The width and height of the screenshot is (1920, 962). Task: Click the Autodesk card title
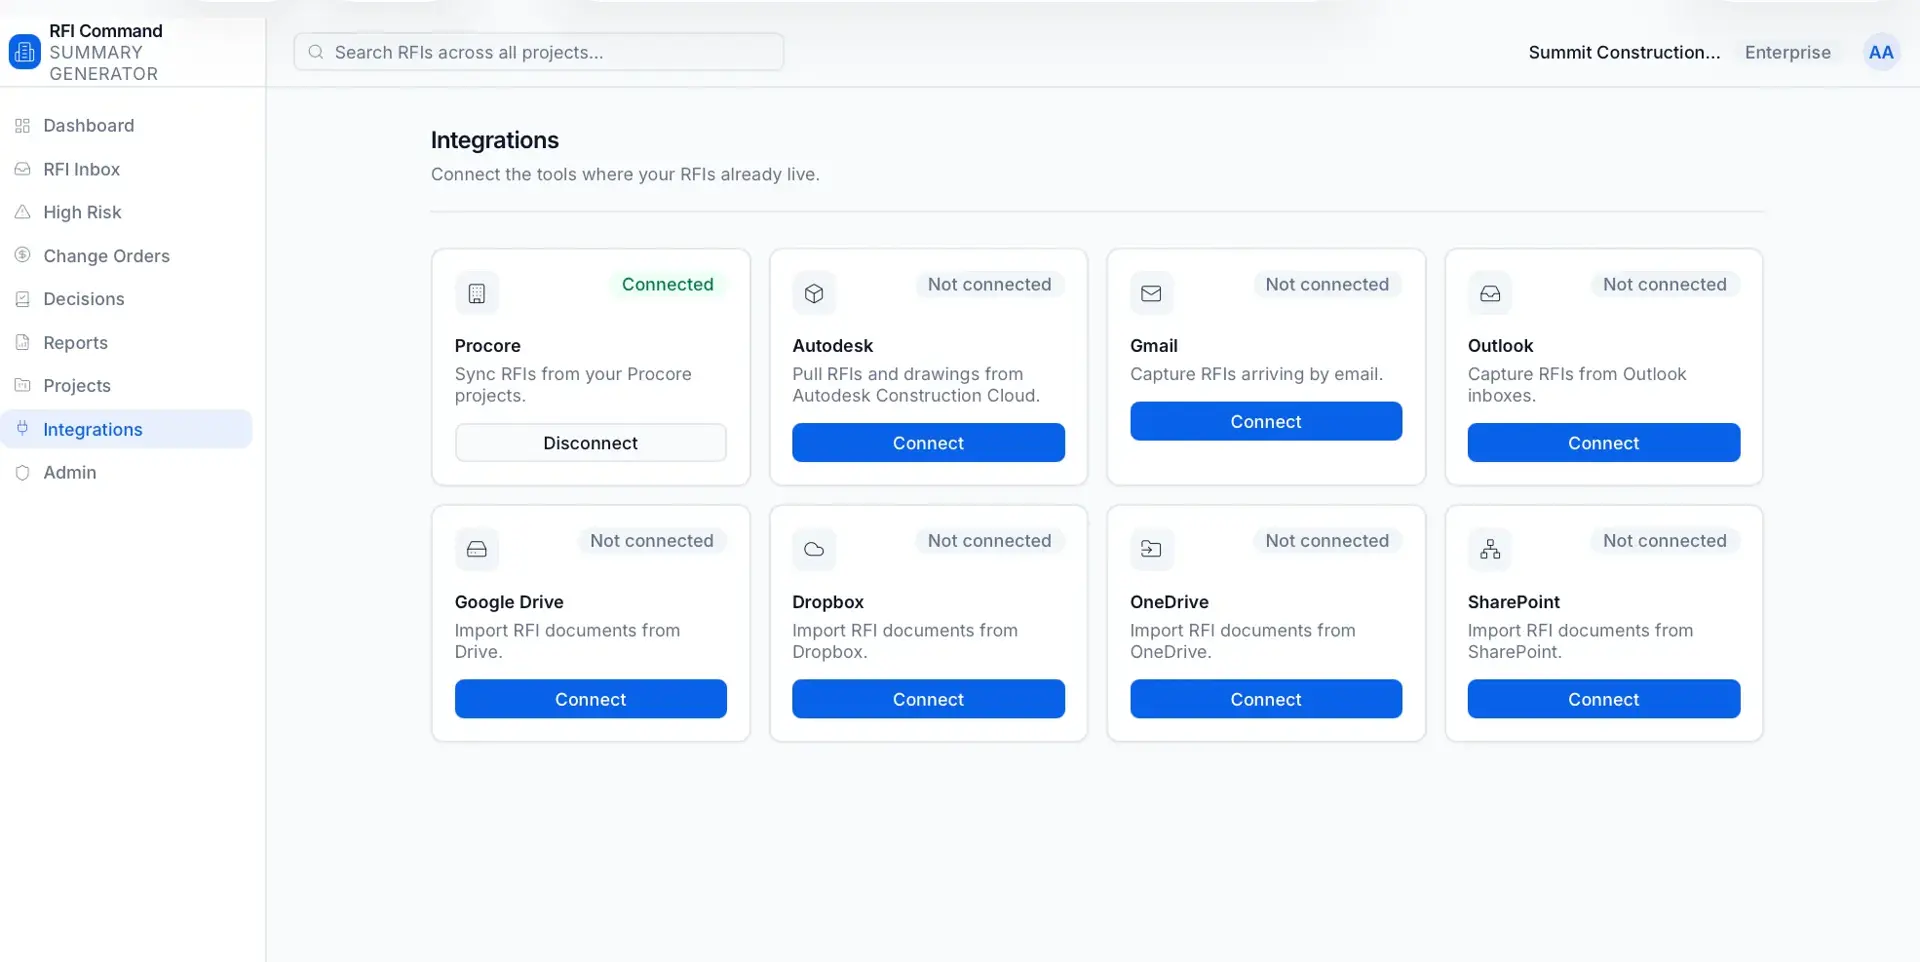pyautogui.click(x=832, y=346)
